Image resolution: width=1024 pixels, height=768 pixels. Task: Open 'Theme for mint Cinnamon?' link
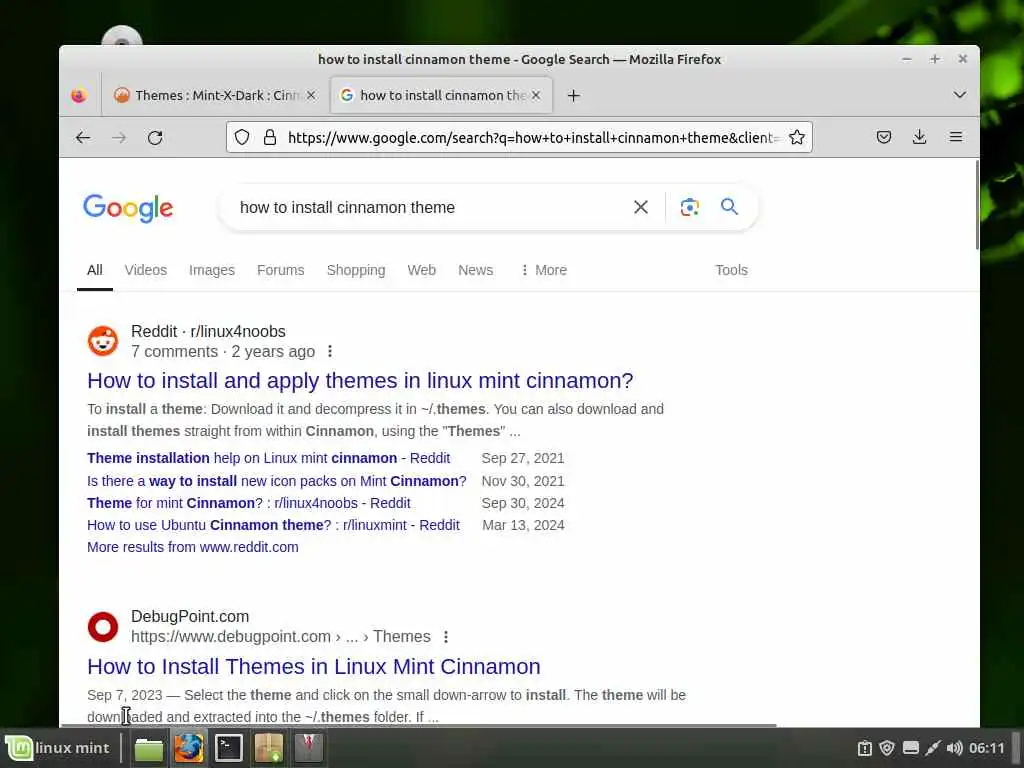[249, 504]
